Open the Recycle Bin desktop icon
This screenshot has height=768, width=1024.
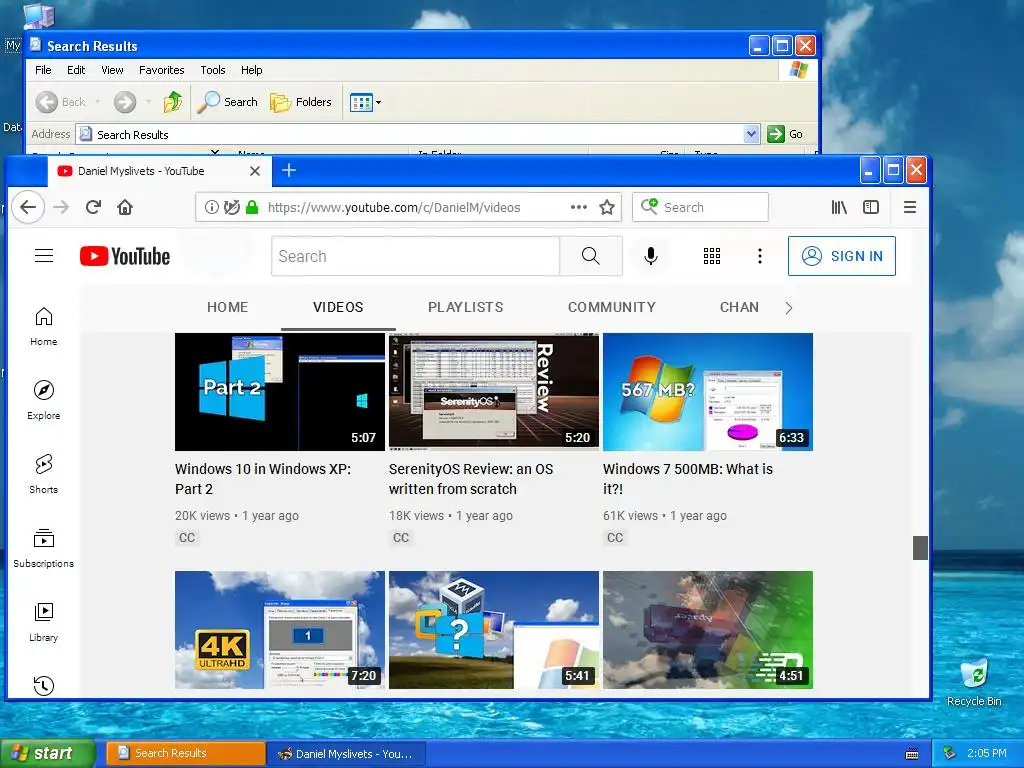pyautogui.click(x=974, y=682)
